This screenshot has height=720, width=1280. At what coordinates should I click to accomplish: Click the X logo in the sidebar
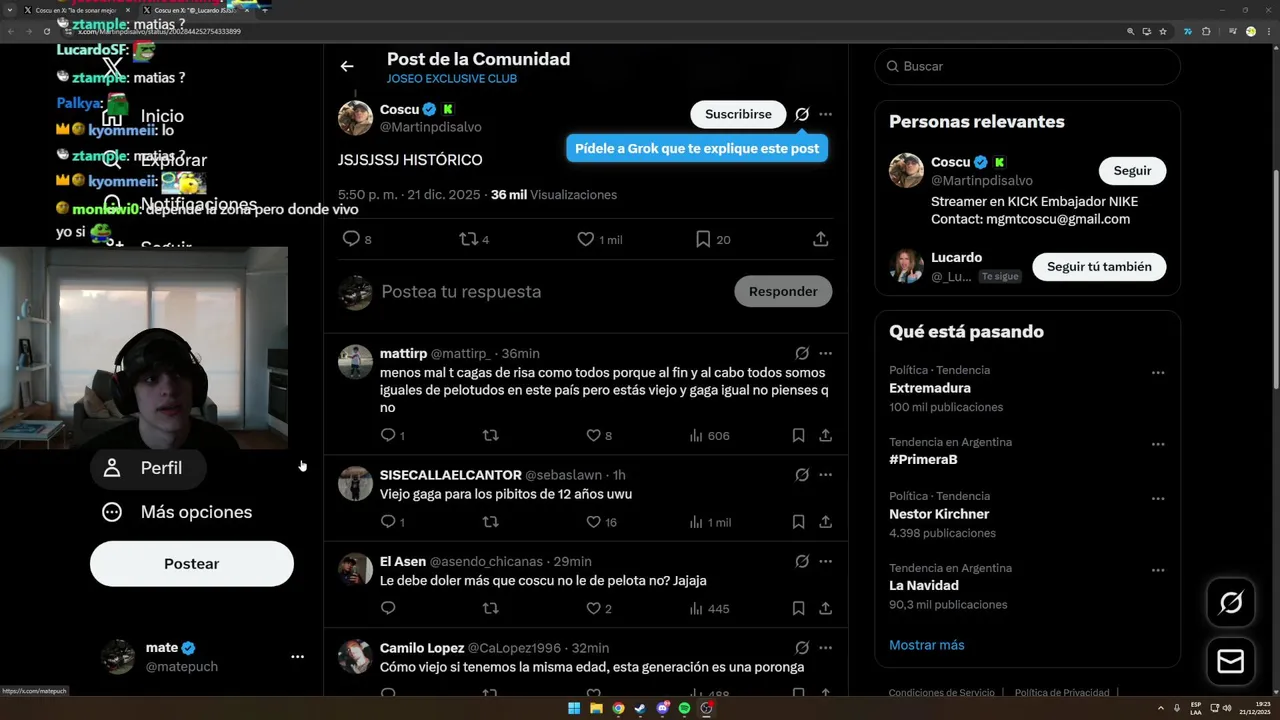[113, 68]
